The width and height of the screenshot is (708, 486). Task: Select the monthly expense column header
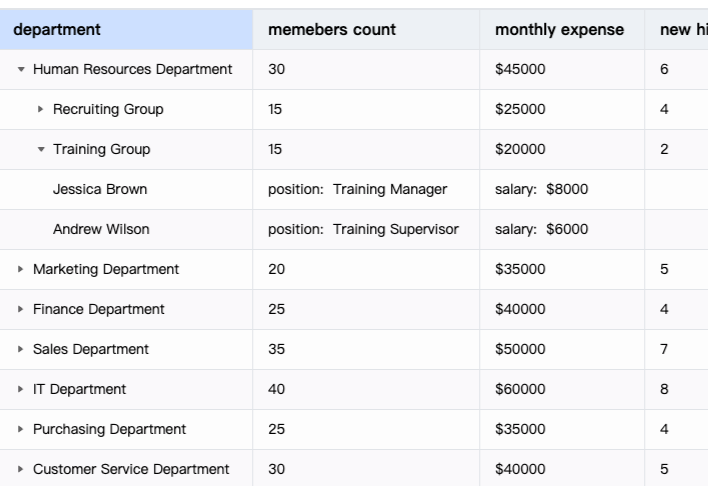pyautogui.click(x=562, y=29)
